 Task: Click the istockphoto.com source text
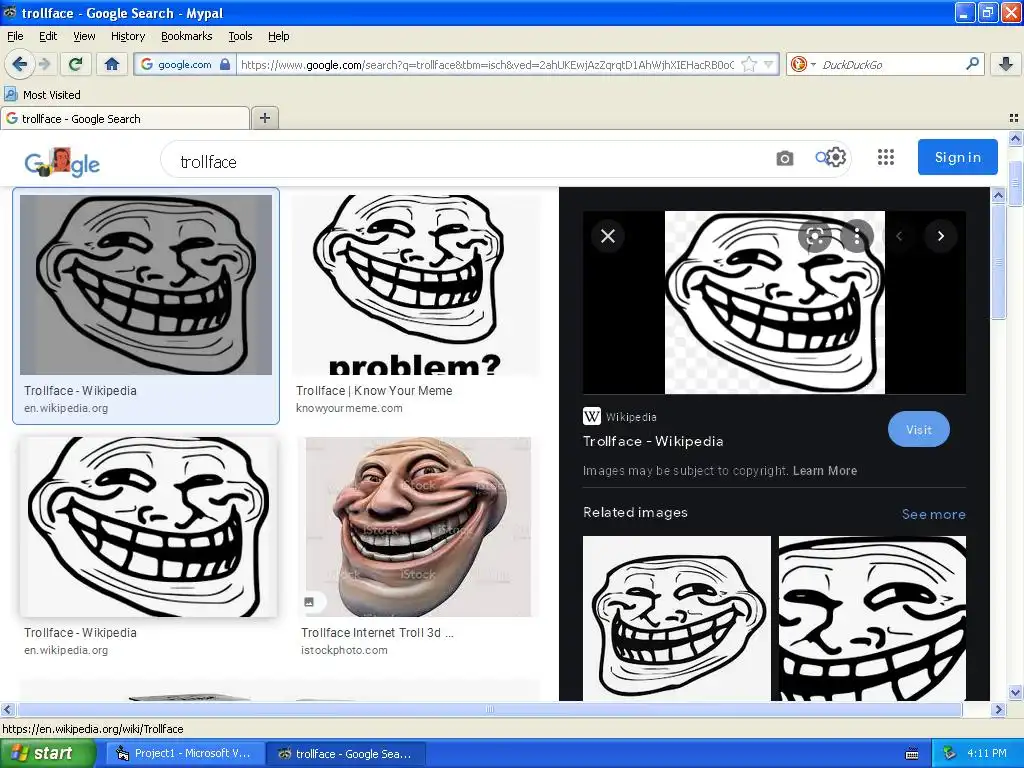point(344,650)
